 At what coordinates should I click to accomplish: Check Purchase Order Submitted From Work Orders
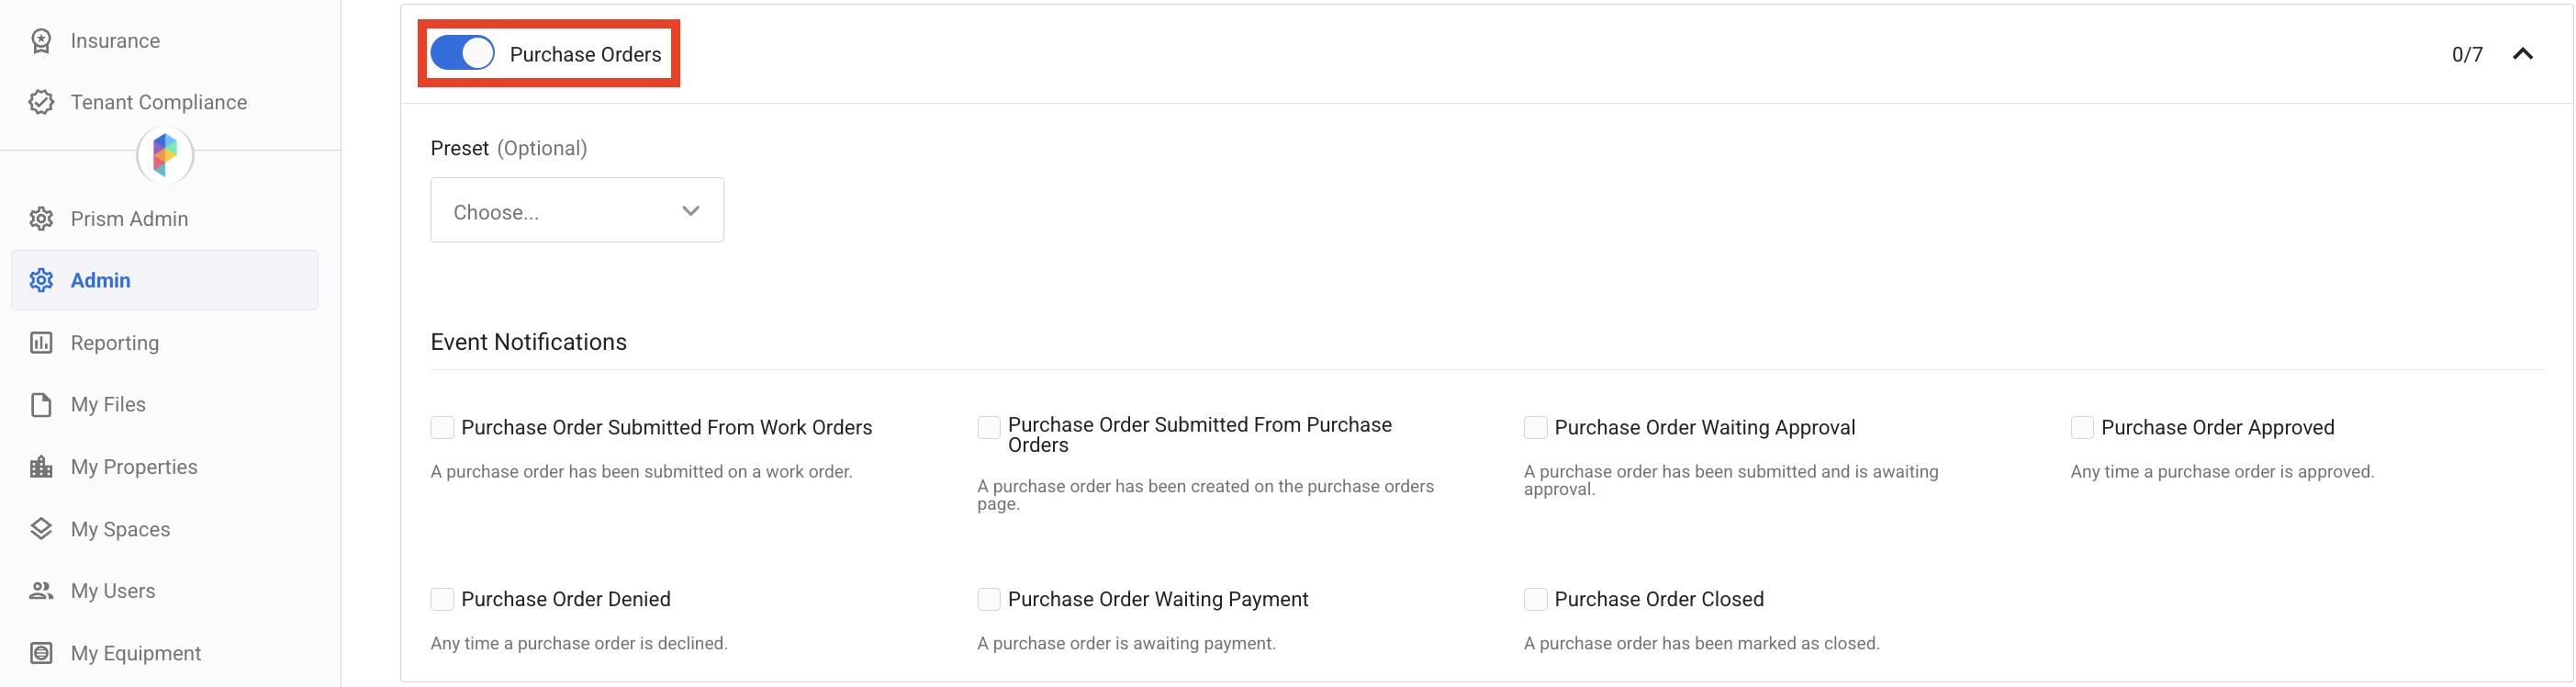pos(442,428)
